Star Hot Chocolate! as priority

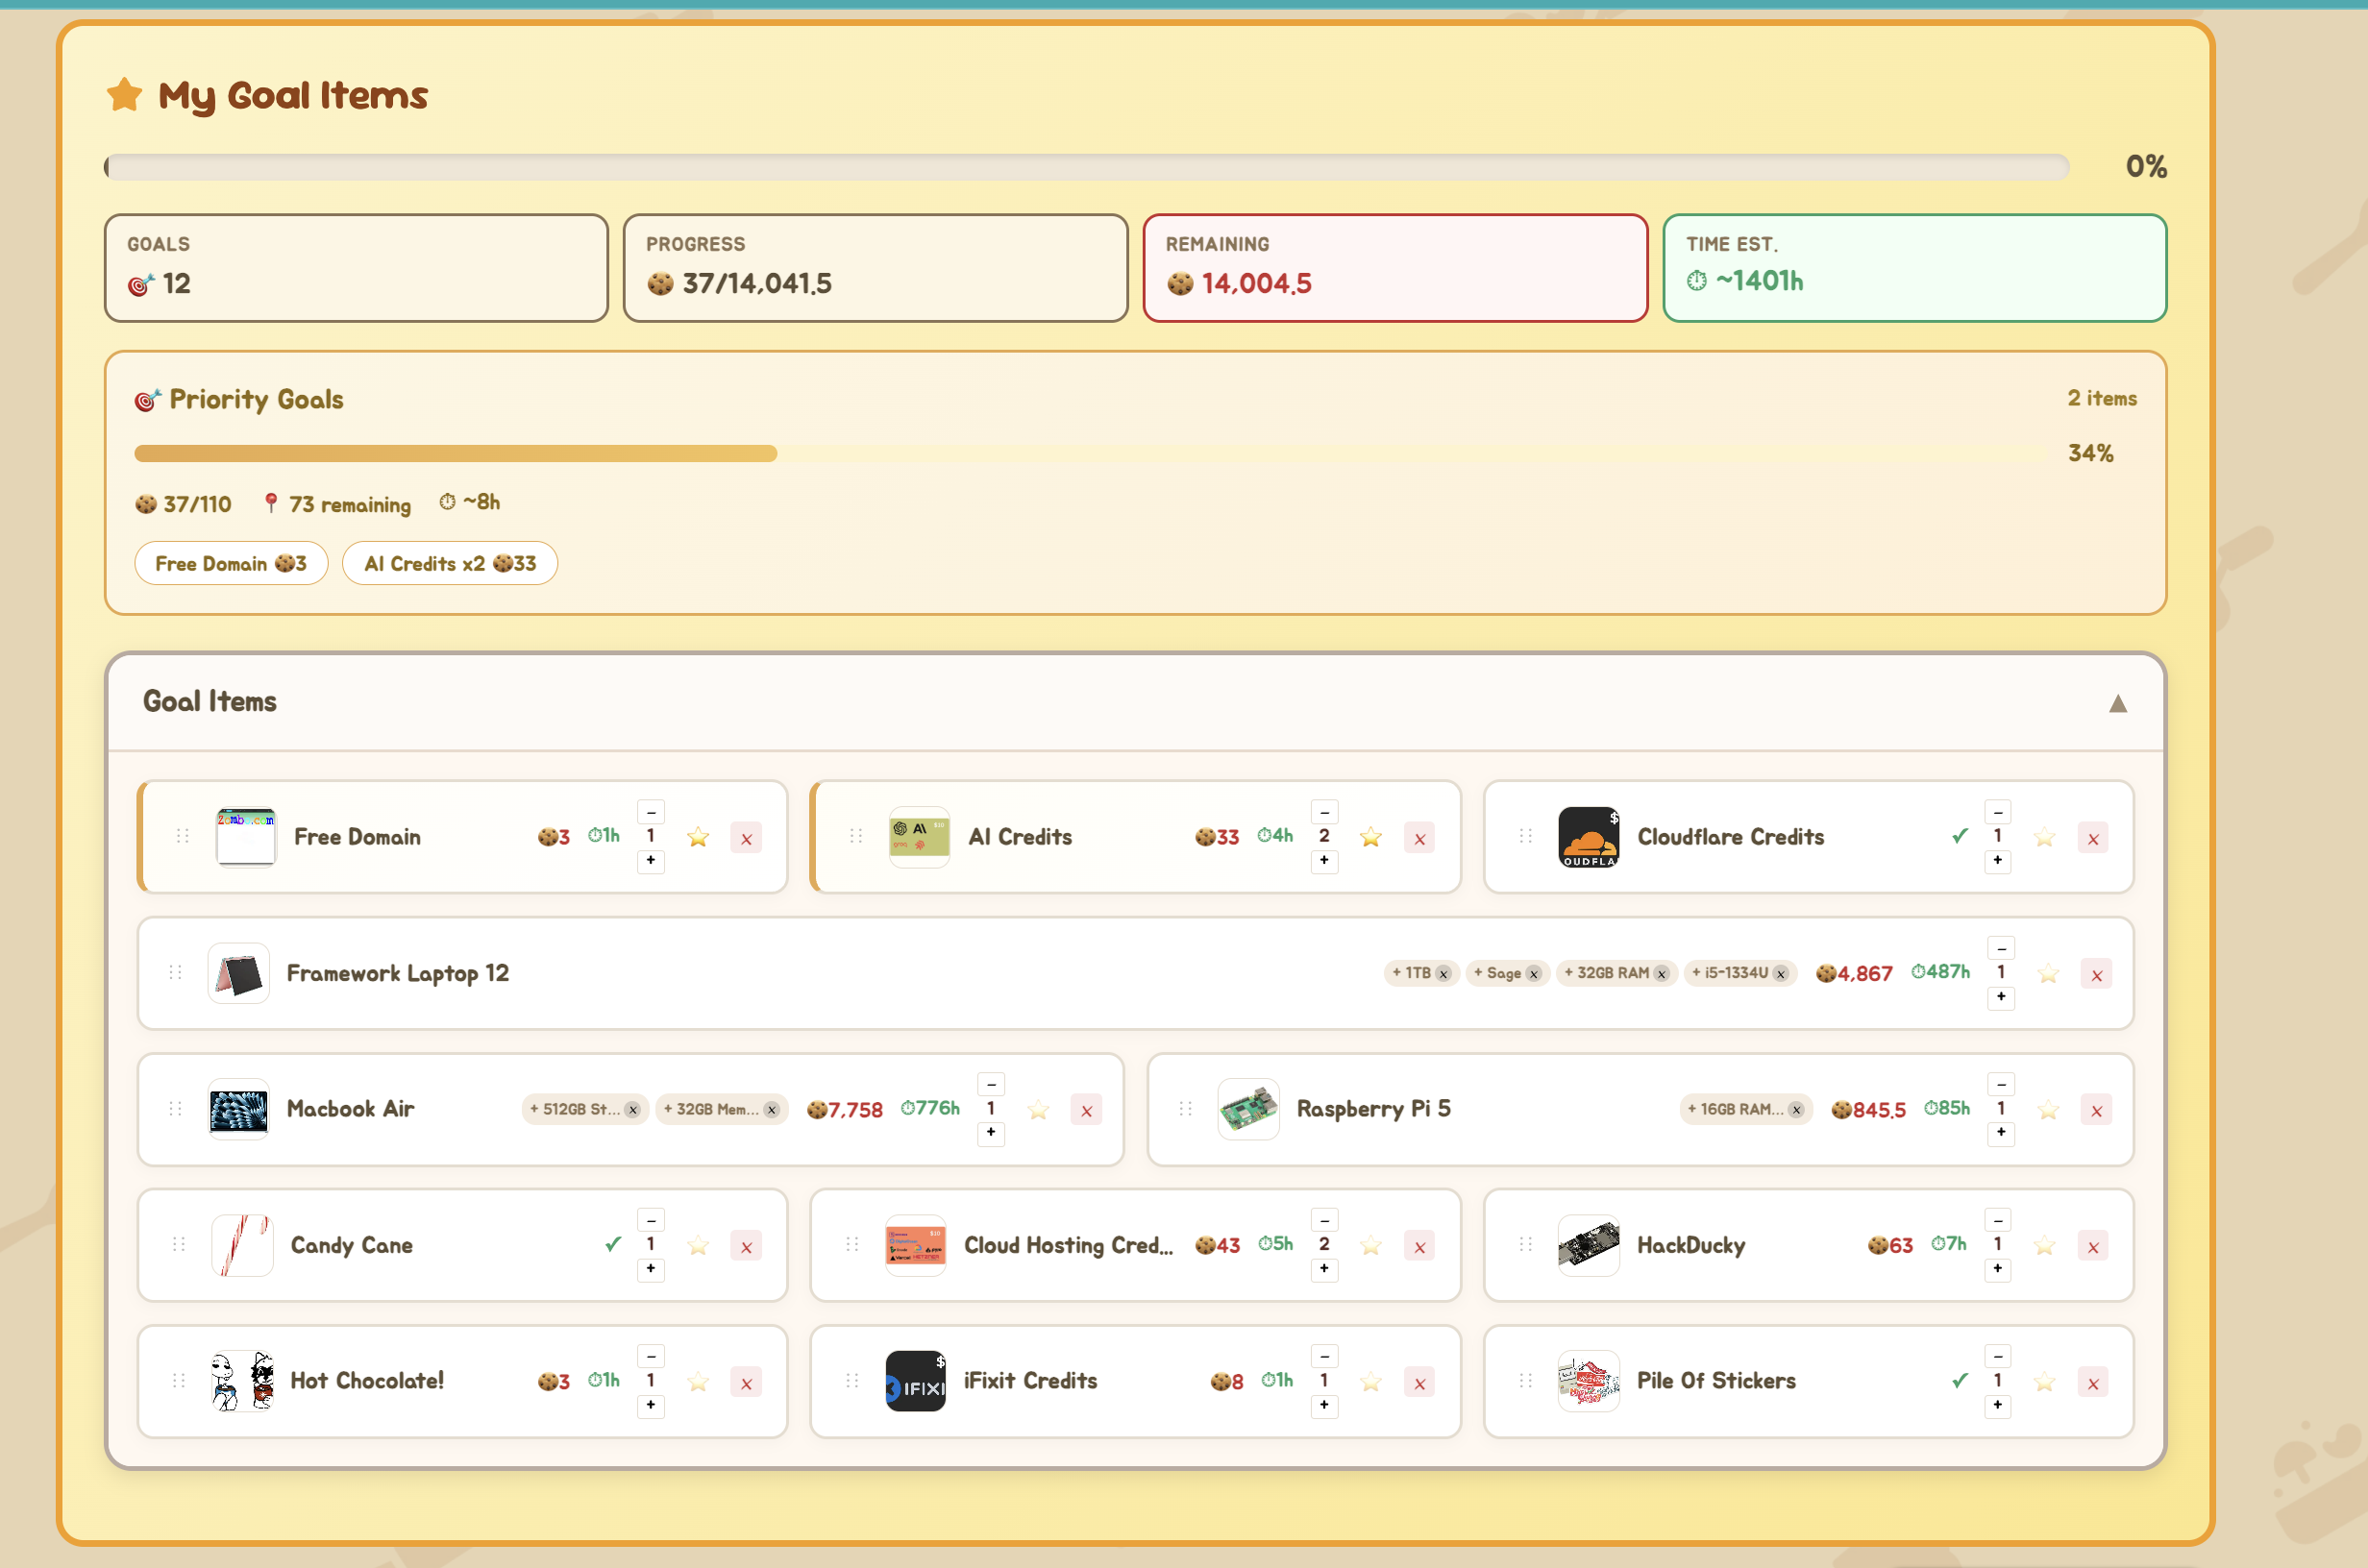pyautogui.click(x=698, y=1383)
